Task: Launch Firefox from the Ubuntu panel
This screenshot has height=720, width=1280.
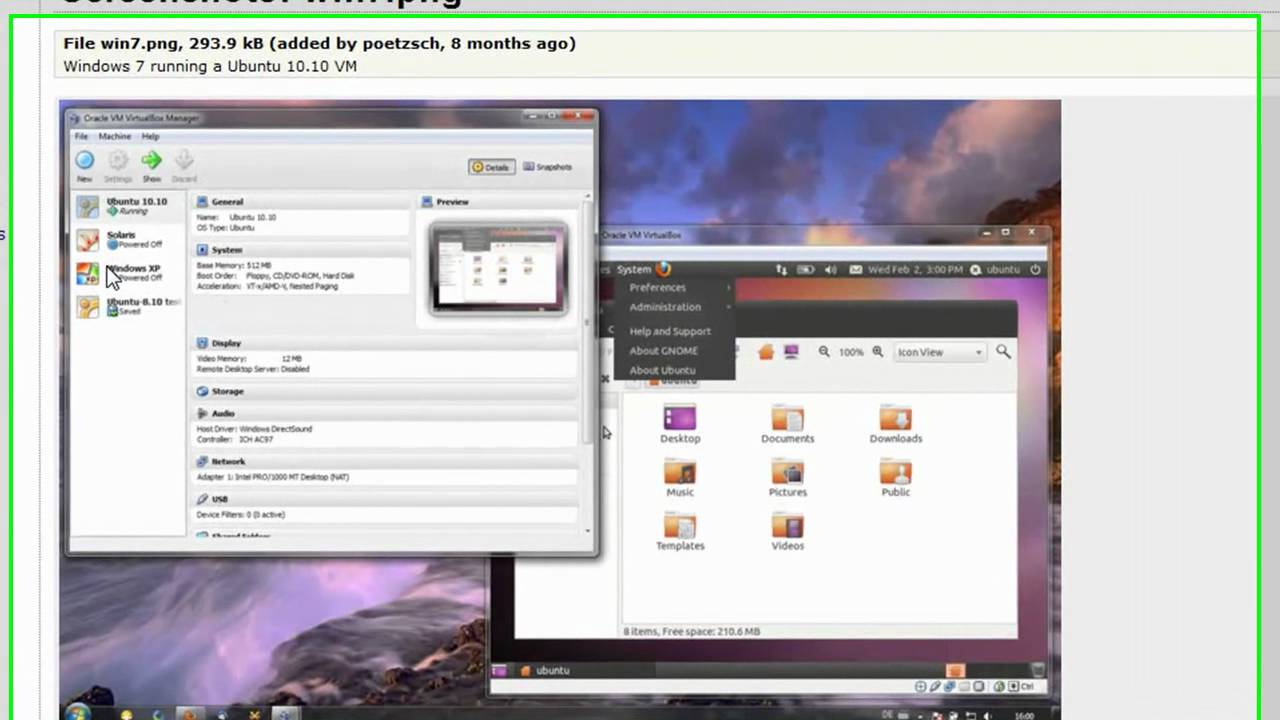Action: click(663, 269)
